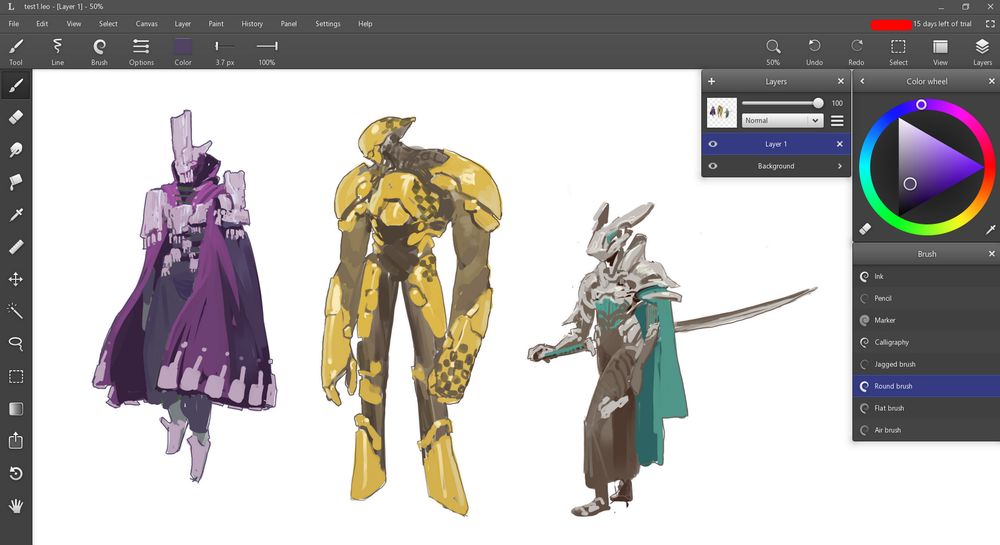Collapse Color wheel panel with left chevron

click(862, 82)
